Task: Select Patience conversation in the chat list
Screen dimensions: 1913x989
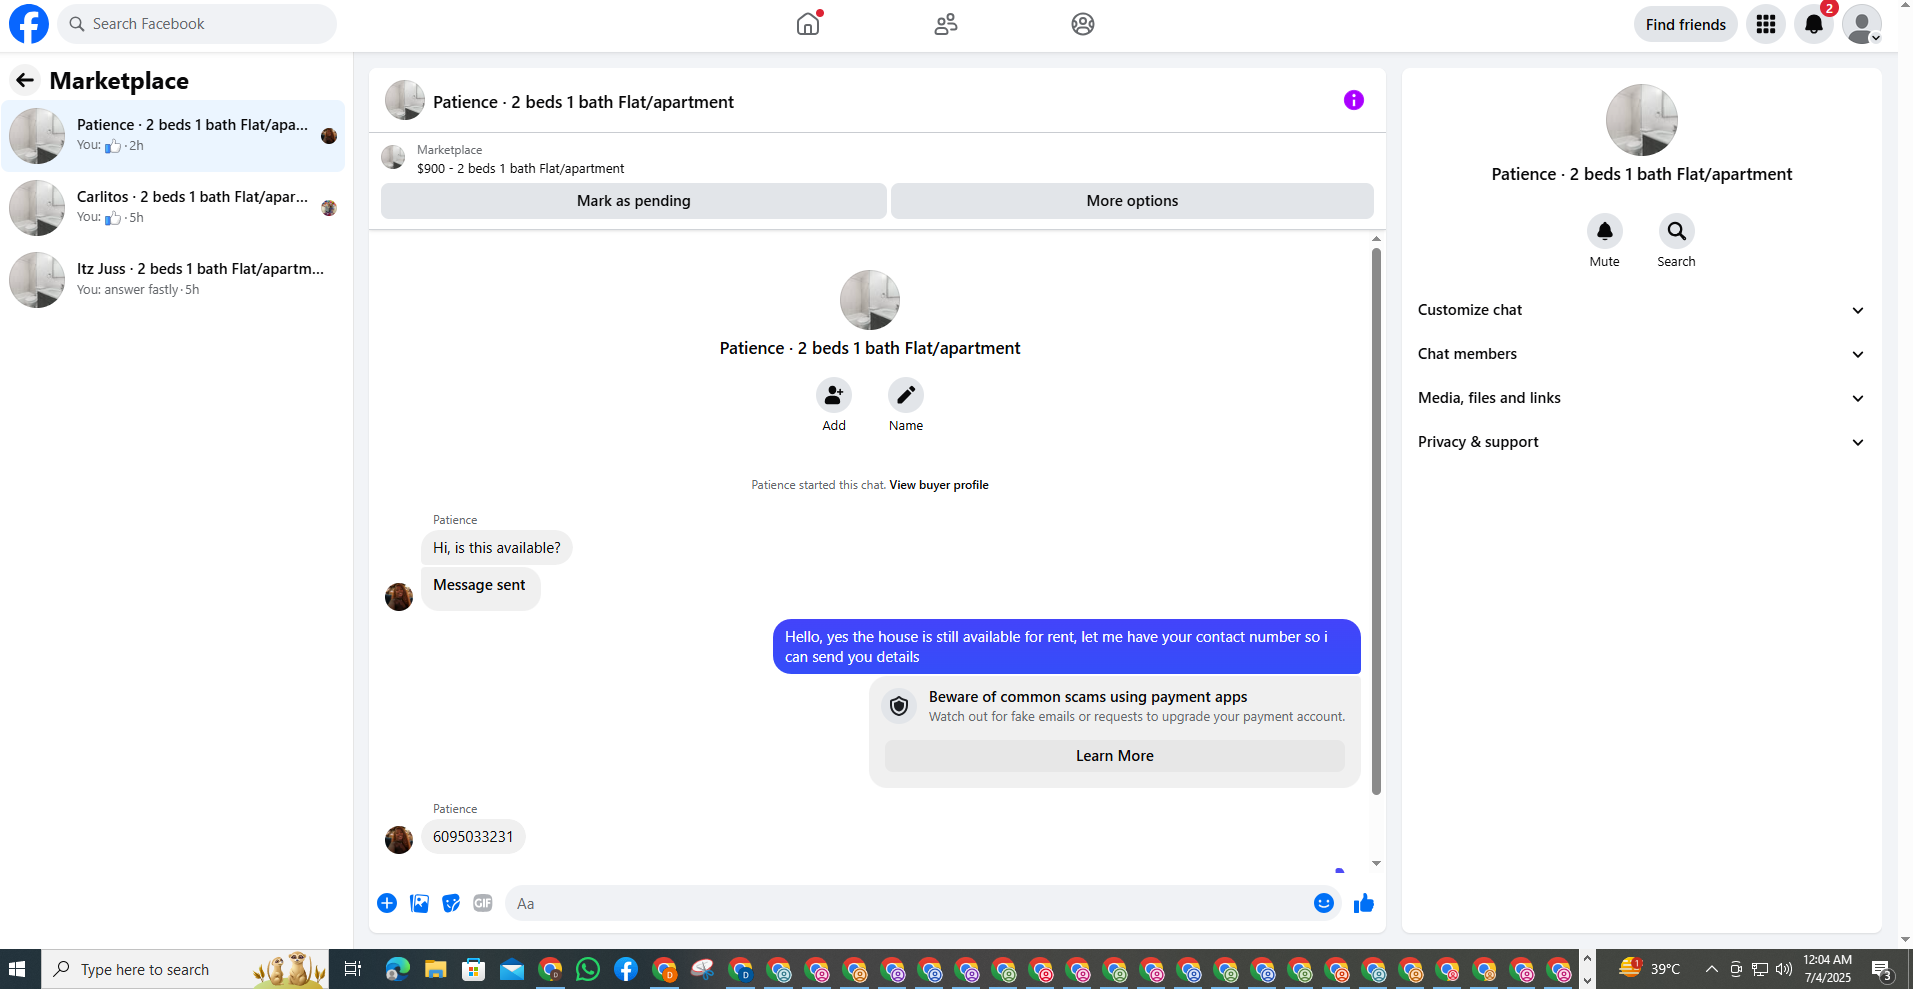Action: click(173, 136)
